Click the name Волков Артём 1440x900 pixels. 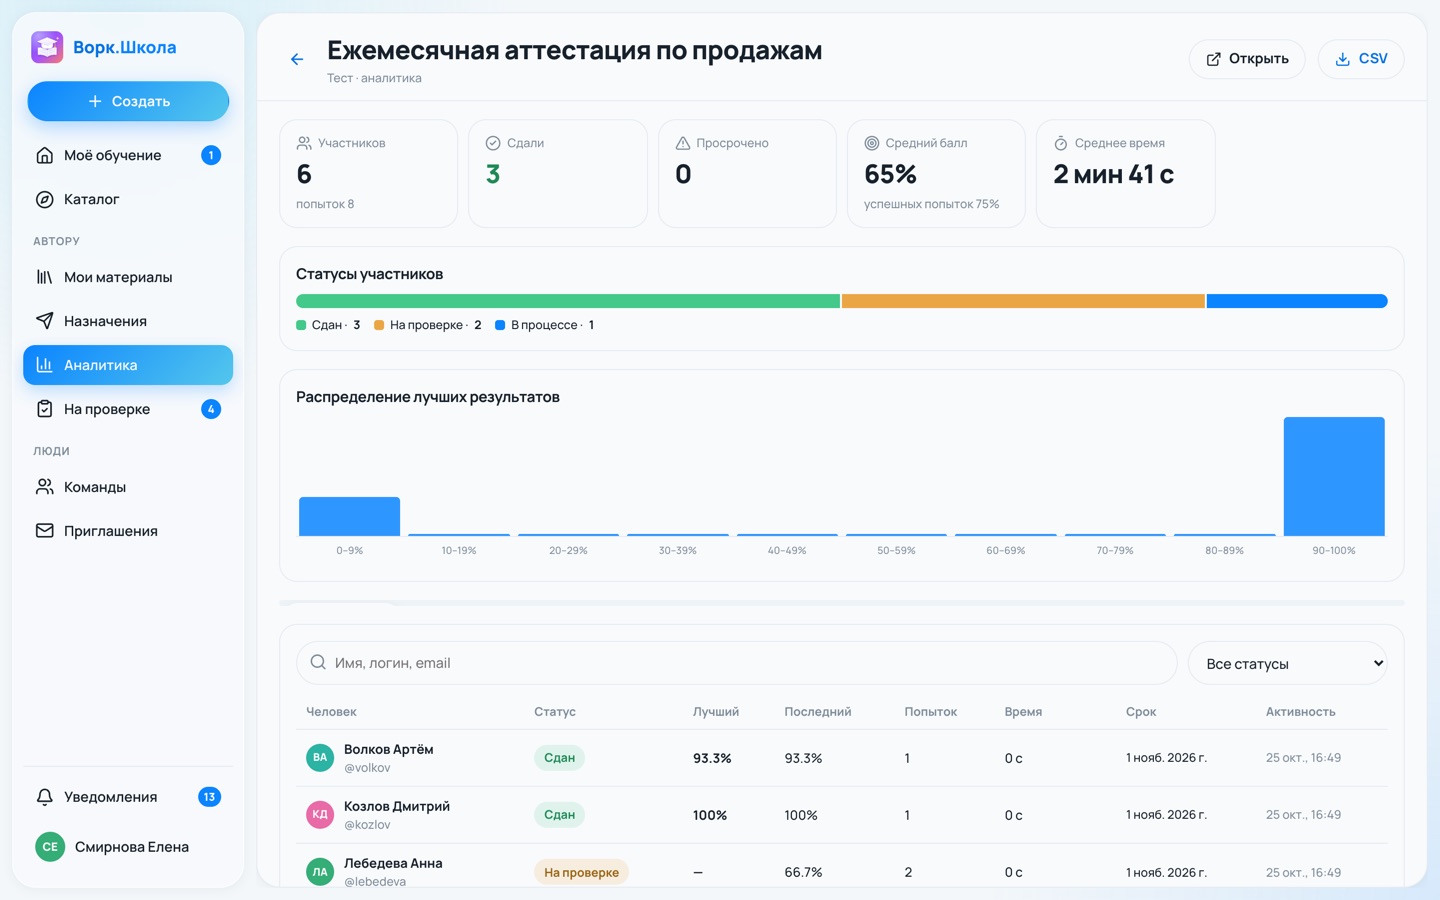point(389,749)
